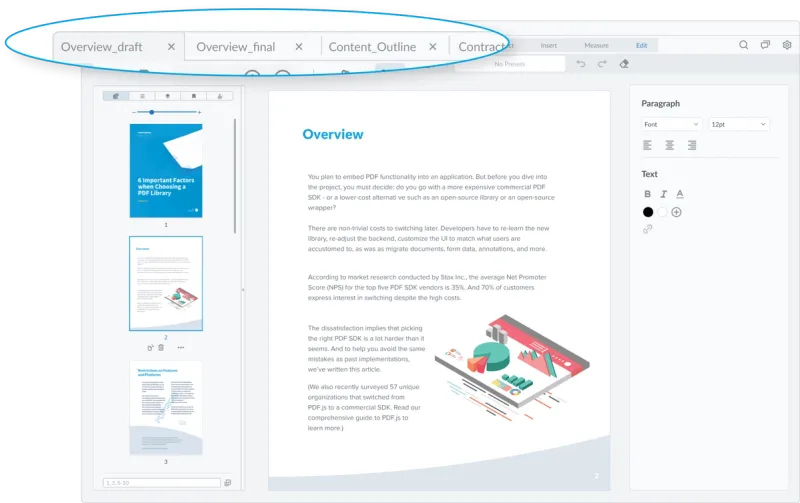Viewport: 800px width, 503px height.
Task: Align paragraph right
Action: 692,145
